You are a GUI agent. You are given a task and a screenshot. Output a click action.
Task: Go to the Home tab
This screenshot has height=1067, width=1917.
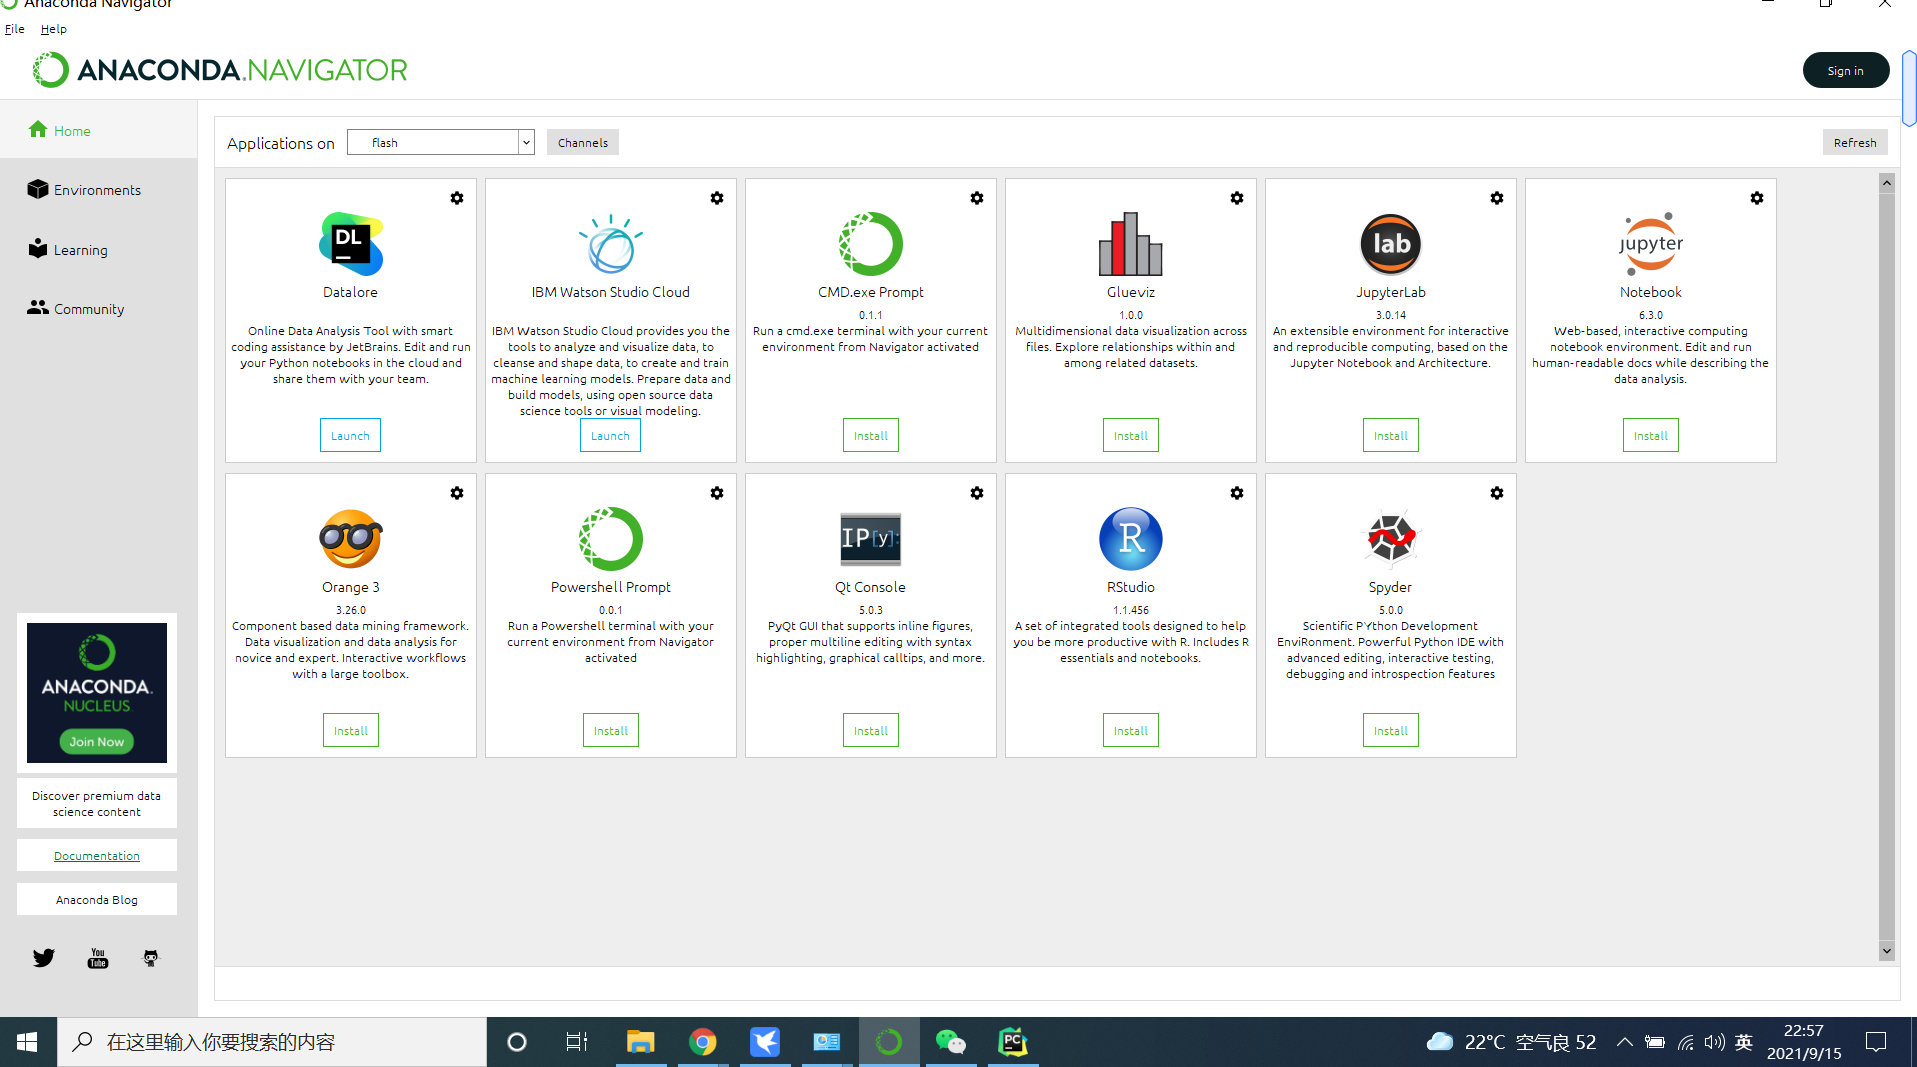pyautogui.click(x=99, y=130)
